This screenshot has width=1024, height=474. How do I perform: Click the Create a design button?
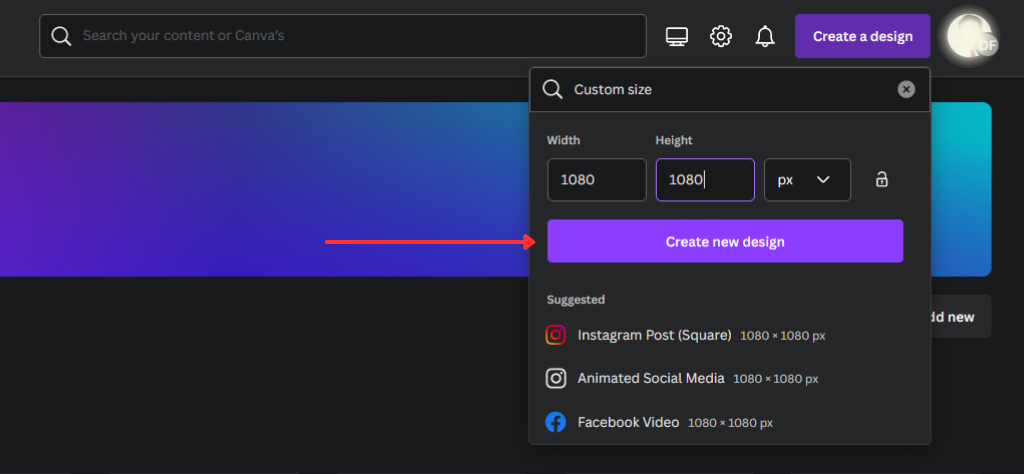pyautogui.click(x=862, y=37)
